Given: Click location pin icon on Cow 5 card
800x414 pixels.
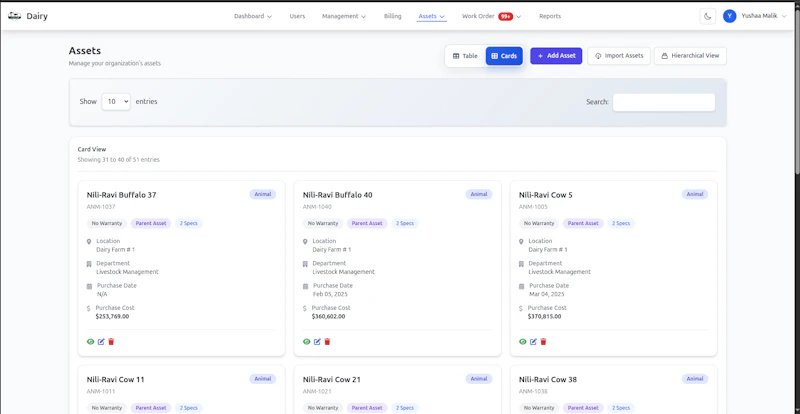Looking at the screenshot, I should (521, 241).
